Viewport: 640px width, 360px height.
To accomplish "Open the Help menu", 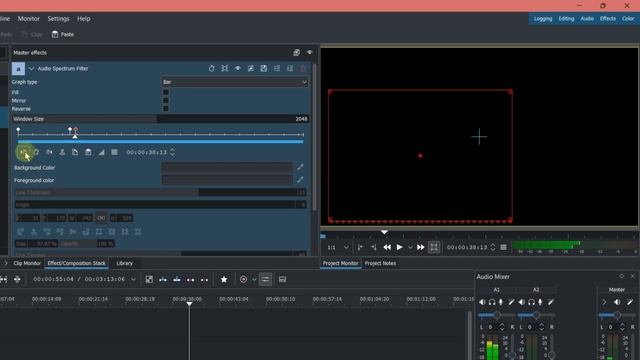I will [84, 19].
